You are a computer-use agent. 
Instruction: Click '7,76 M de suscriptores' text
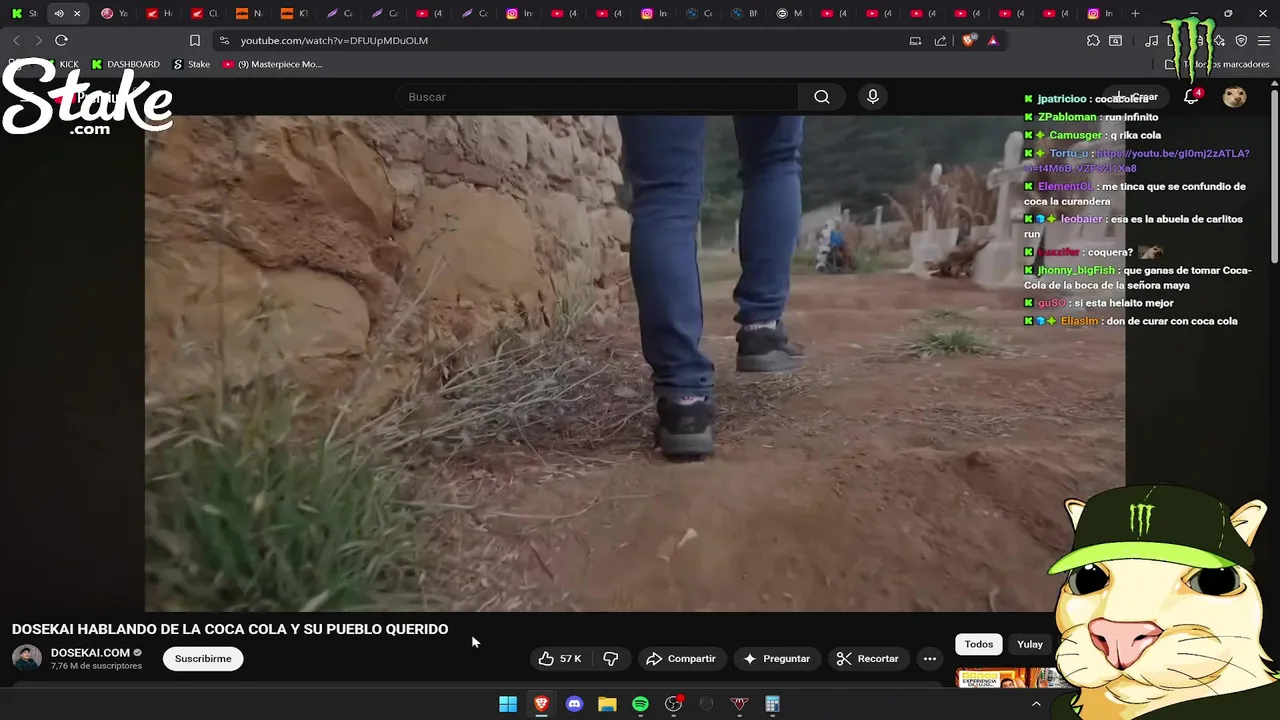(96, 666)
